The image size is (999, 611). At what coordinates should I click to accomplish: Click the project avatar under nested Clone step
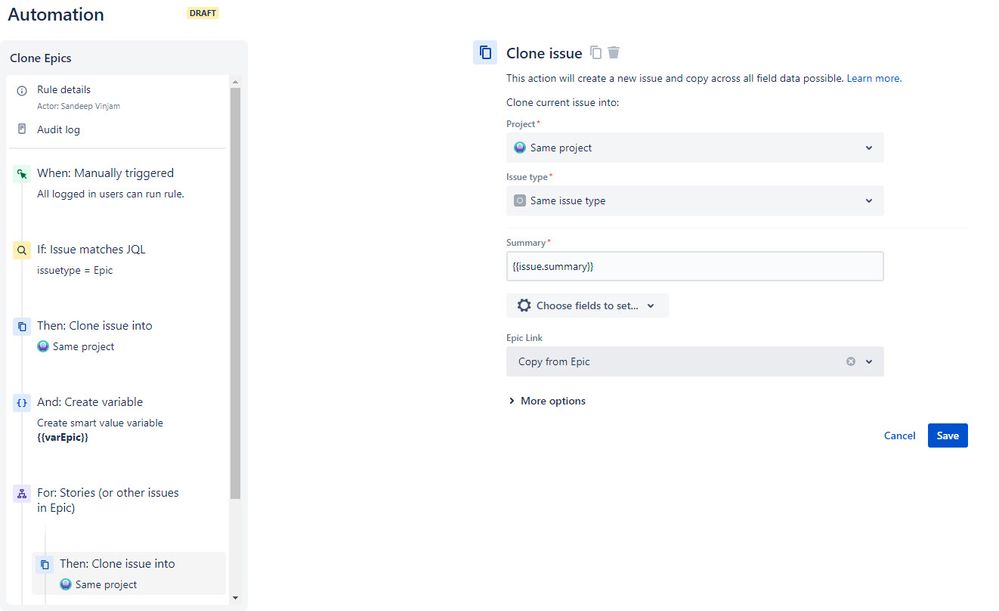(x=66, y=584)
